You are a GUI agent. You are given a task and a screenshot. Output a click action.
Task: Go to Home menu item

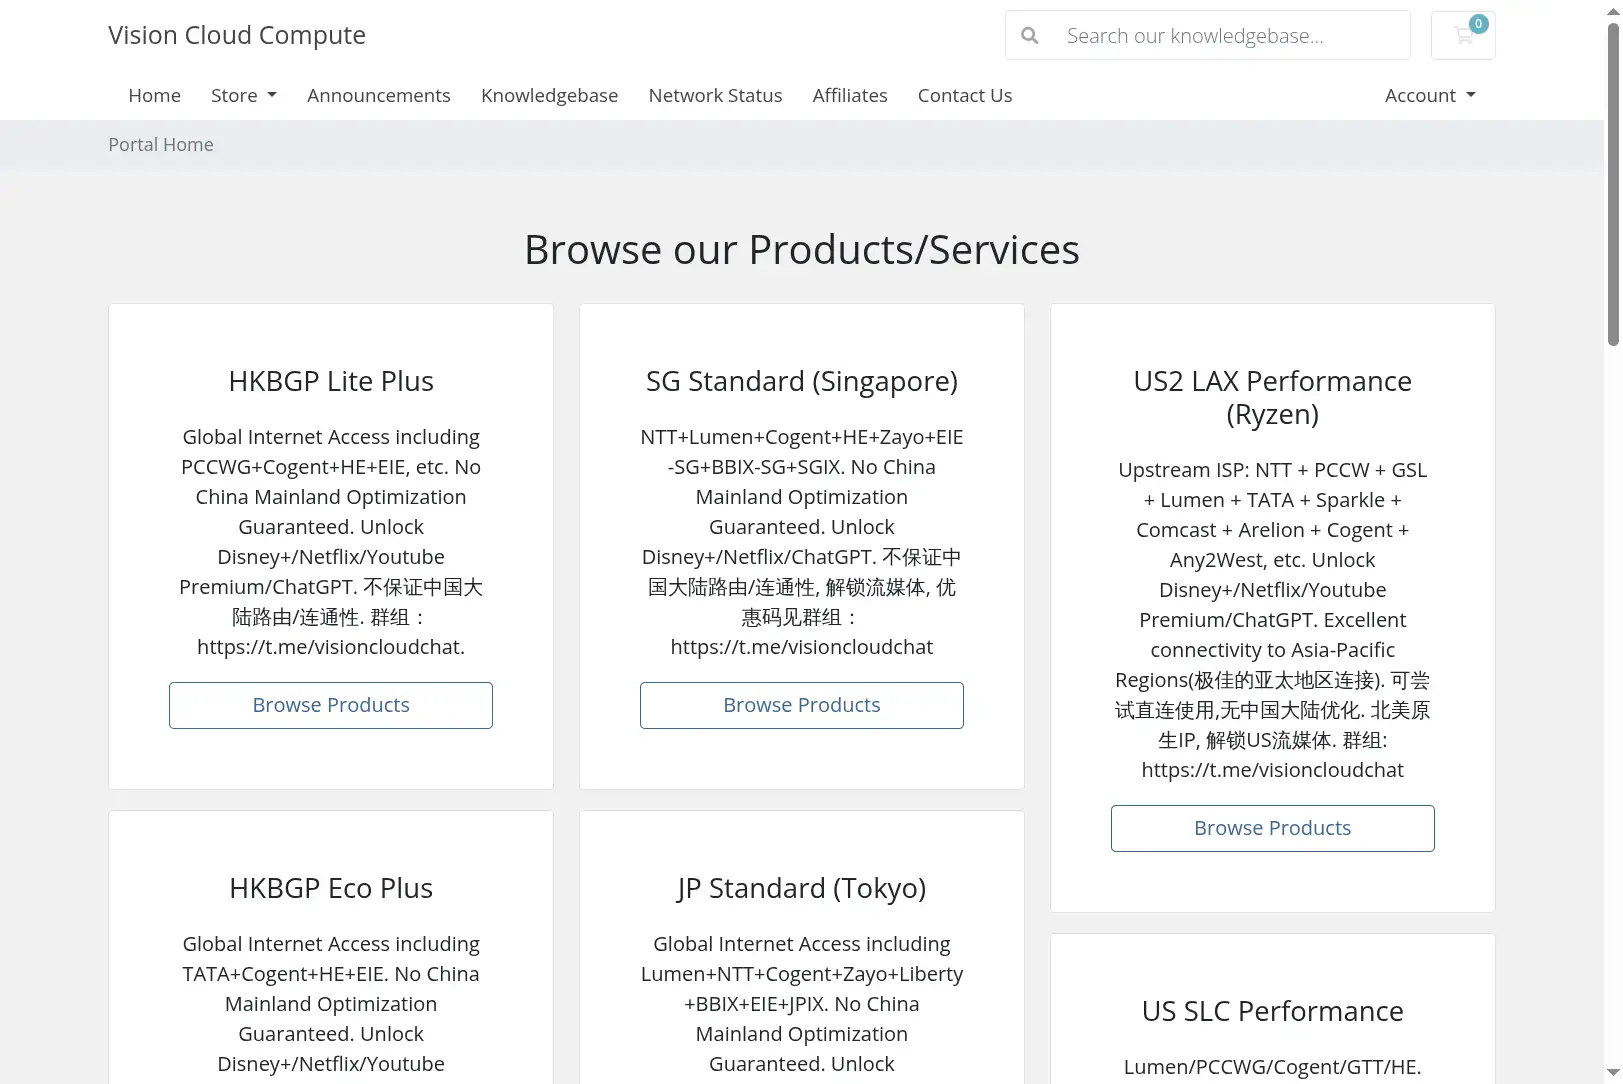155,95
